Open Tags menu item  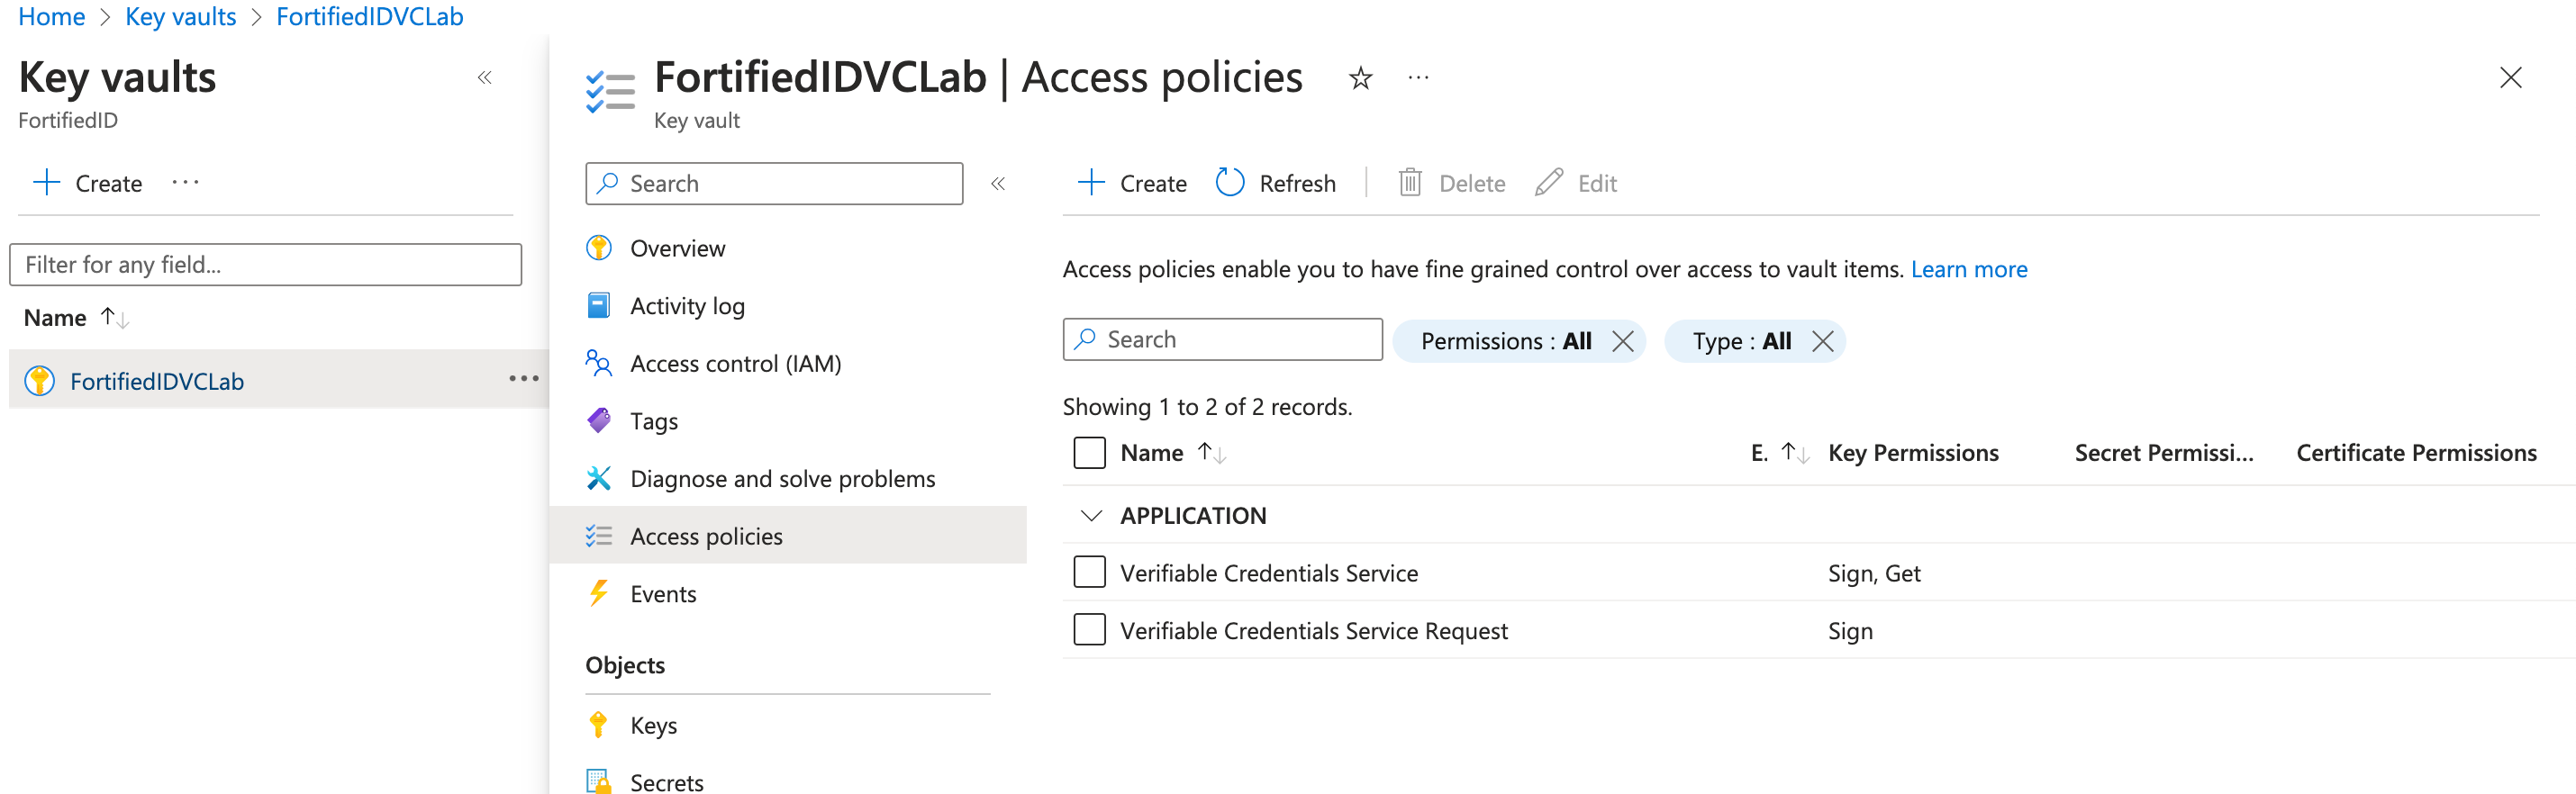coord(654,421)
